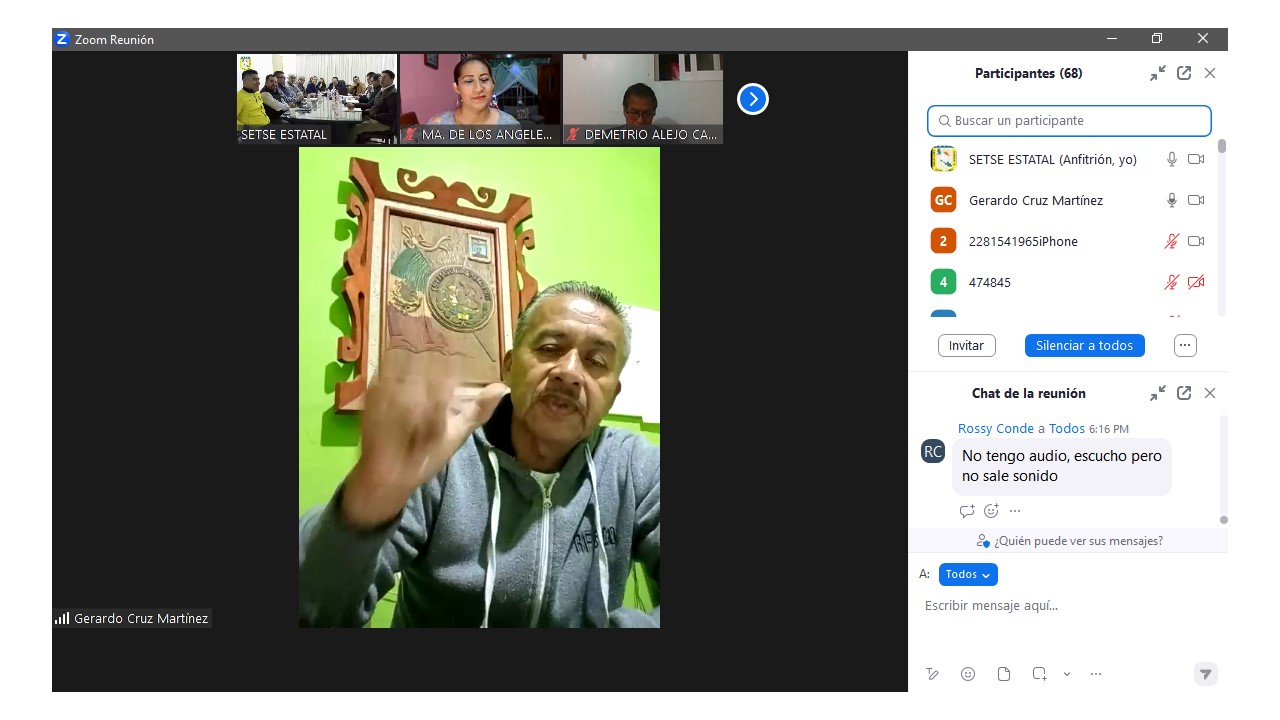Screen dimensions: 1280x720
Task: Reply to Rossy Conde's message
Action: [966, 511]
